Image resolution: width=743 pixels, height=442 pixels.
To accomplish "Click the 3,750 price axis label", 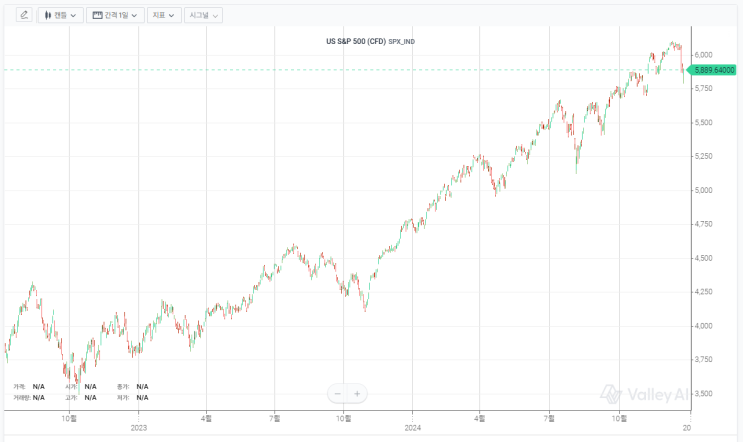I will tap(704, 360).
